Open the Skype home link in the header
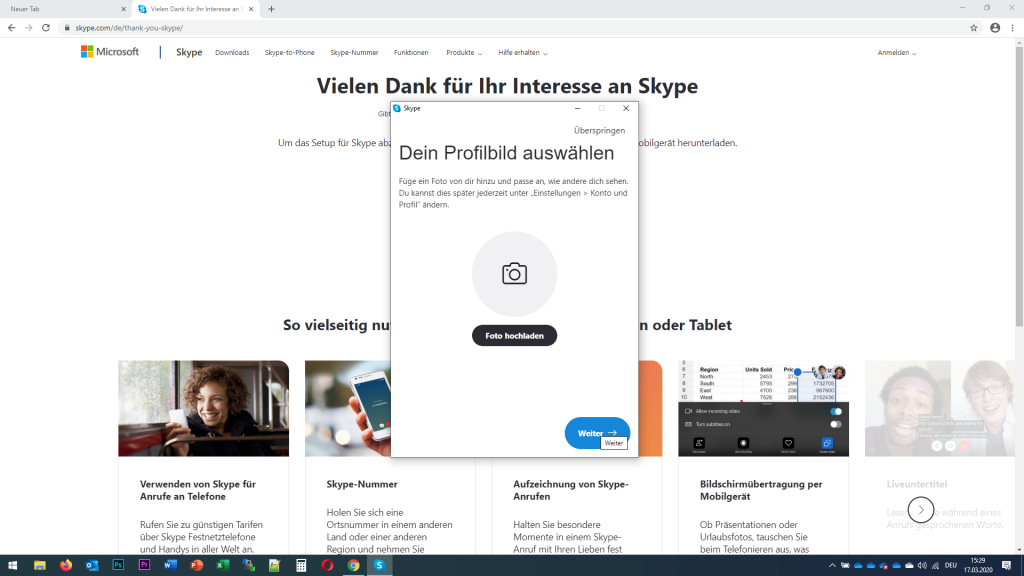1024x576 pixels. pos(189,52)
